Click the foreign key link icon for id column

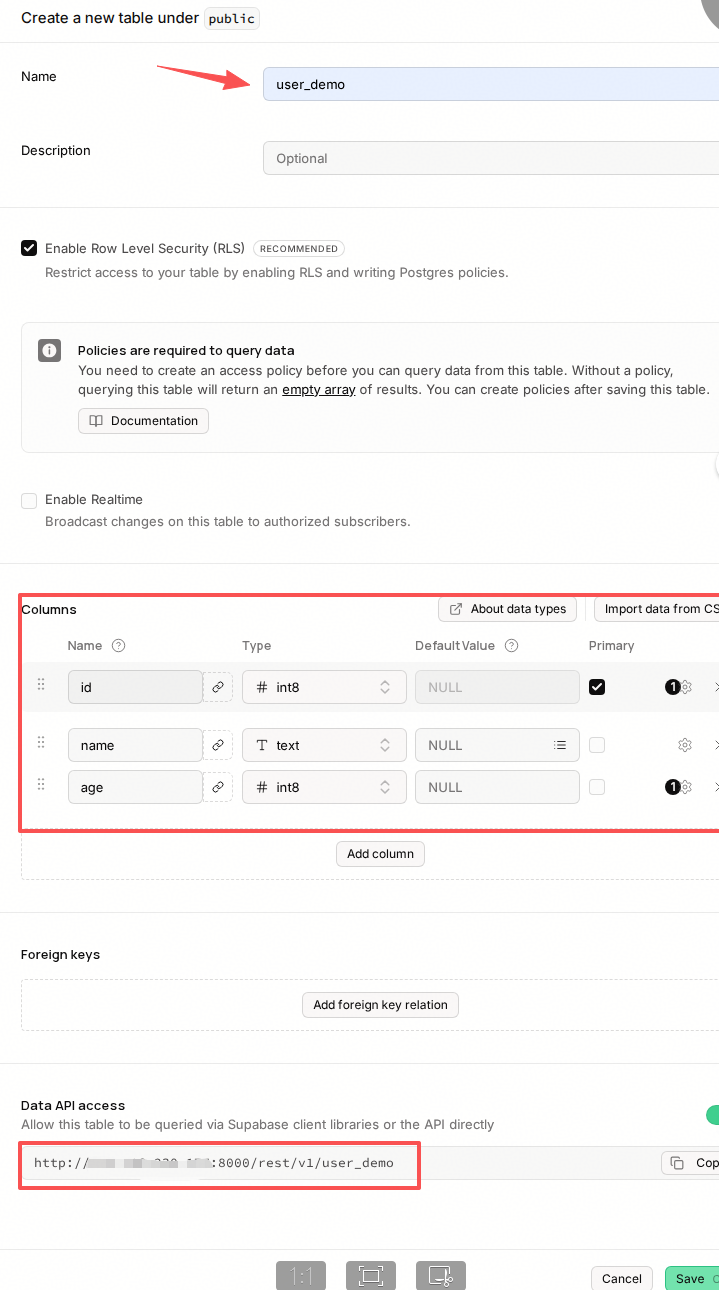[x=217, y=687]
